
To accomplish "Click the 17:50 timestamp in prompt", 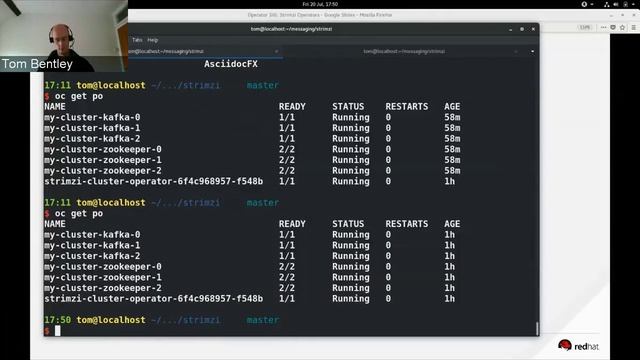I will [58, 320].
